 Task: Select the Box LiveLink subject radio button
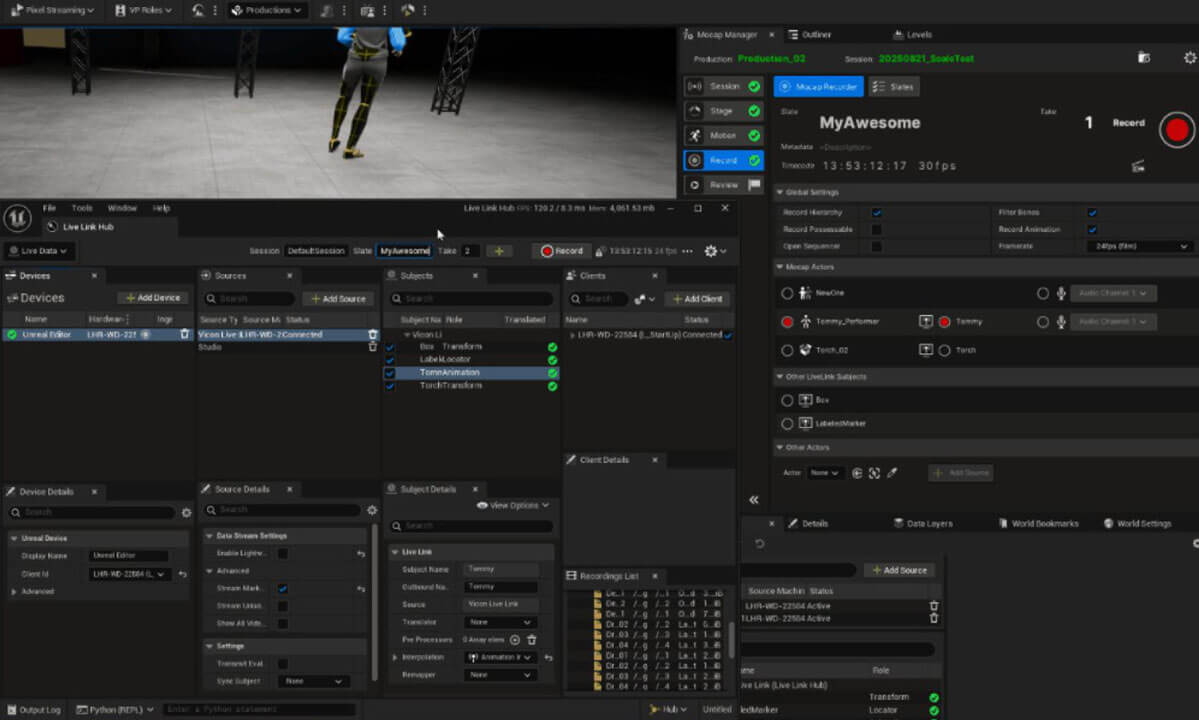tap(787, 400)
